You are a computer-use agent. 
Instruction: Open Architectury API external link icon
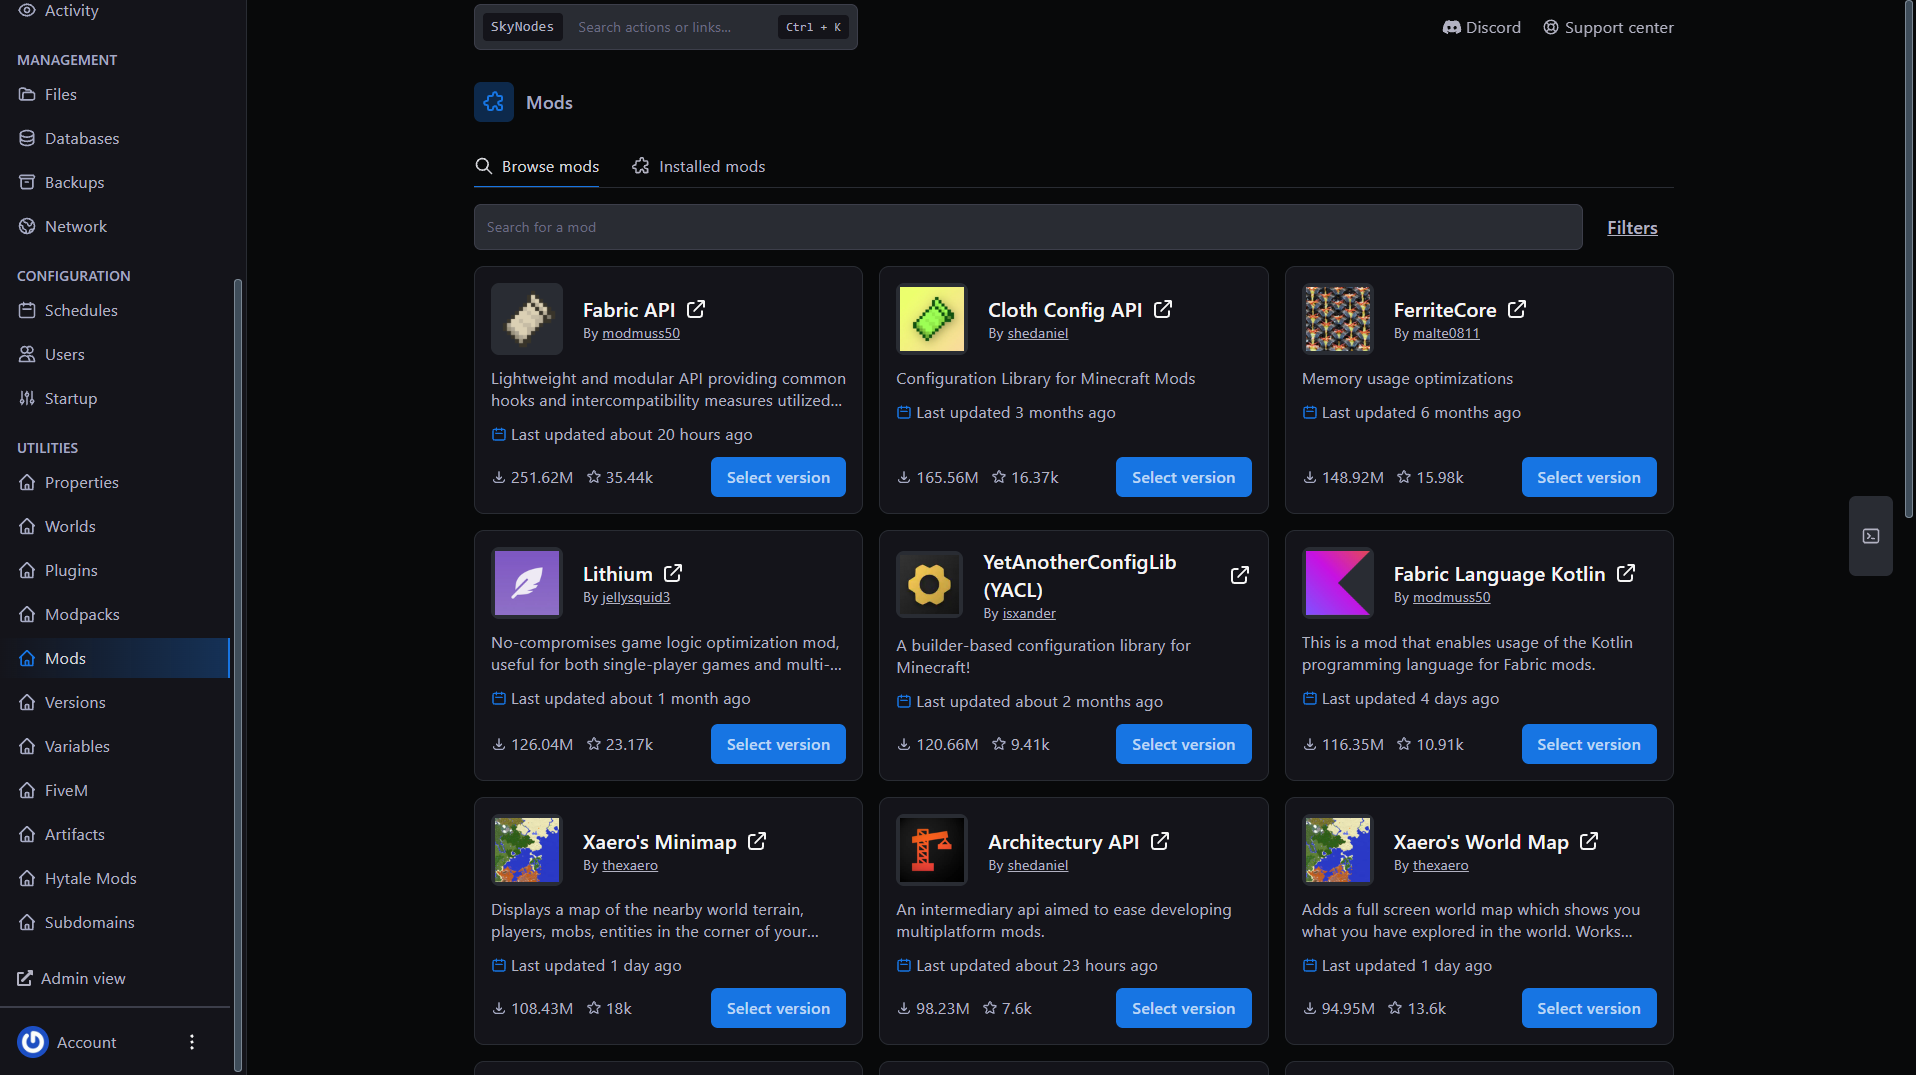[x=1160, y=841]
